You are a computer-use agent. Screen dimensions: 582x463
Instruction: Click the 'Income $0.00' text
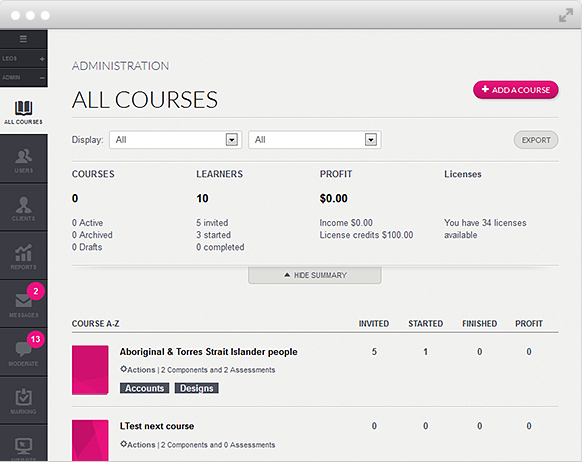(x=346, y=223)
